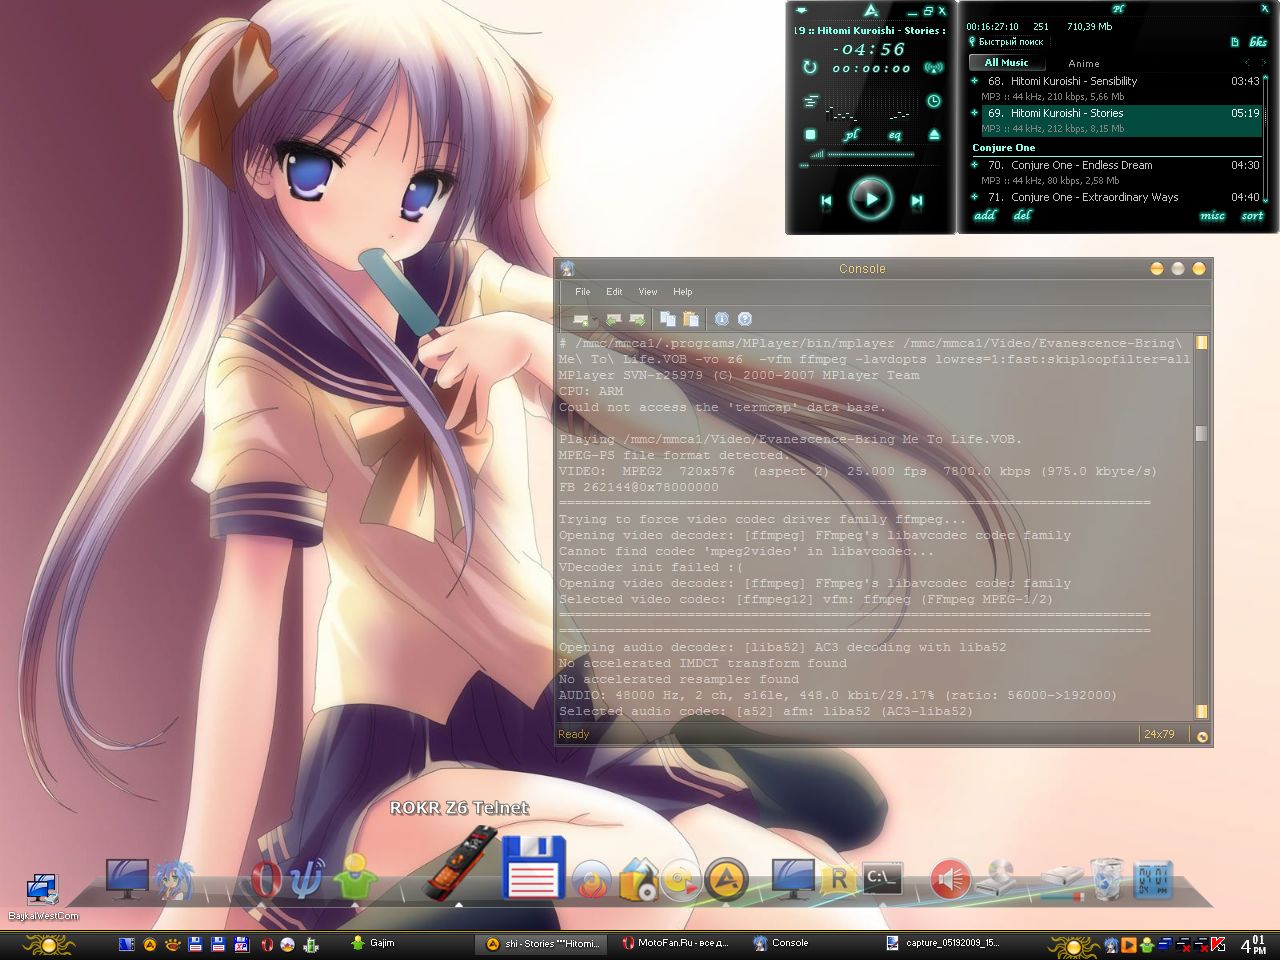Click the Console scroll-up arrow
The image size is (1280, 960).
(x=1201, y=343)
